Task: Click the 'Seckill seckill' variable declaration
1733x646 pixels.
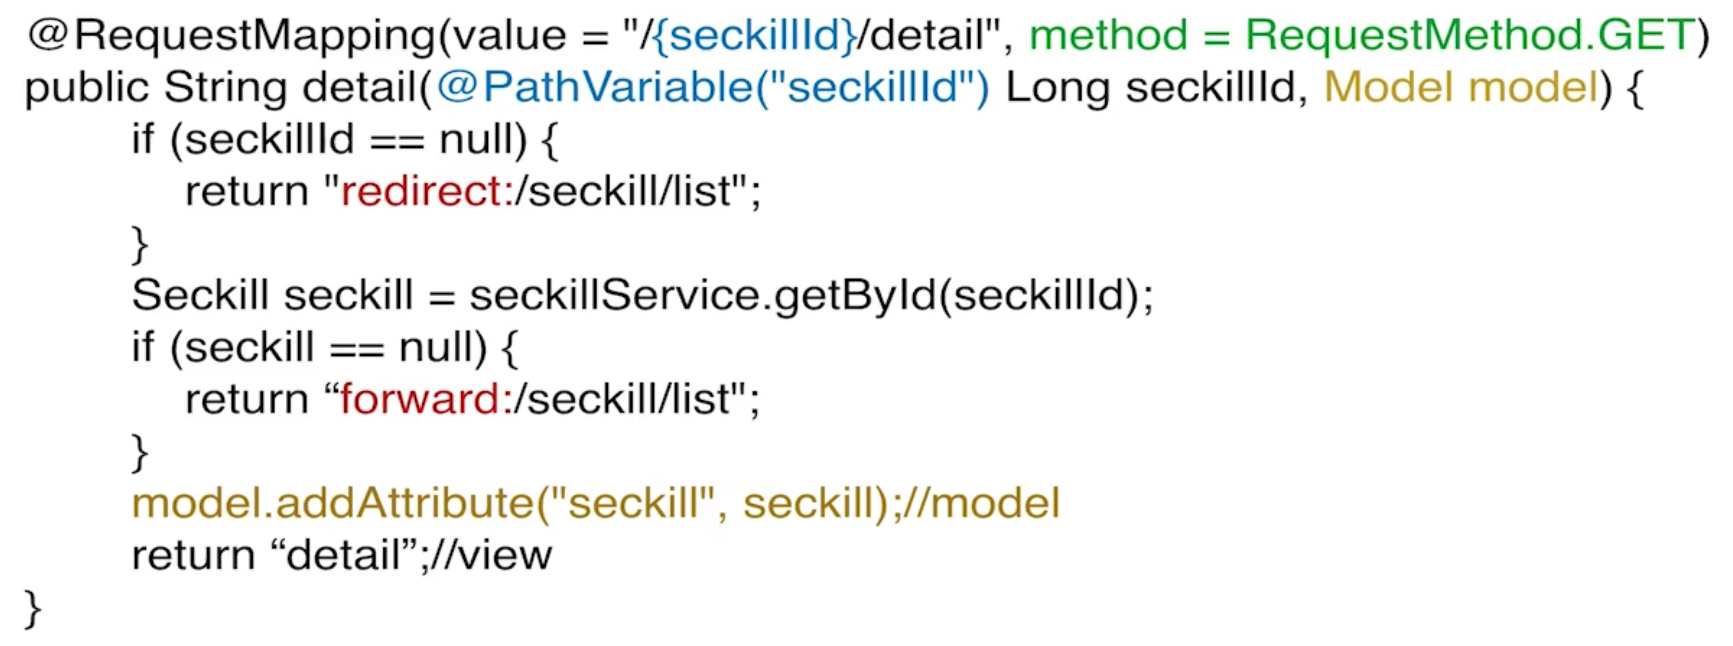Action: pos(272,296)
